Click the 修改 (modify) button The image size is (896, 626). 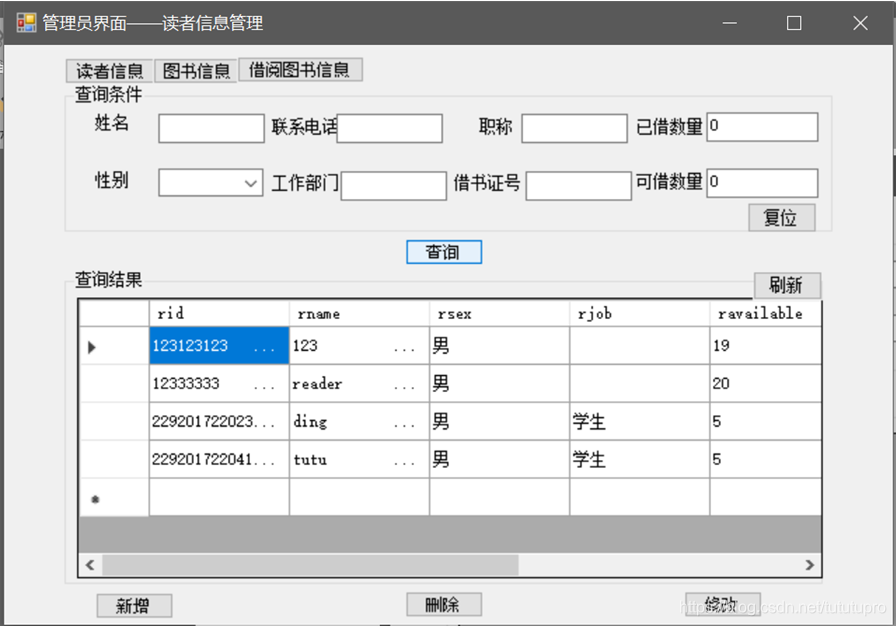(722, 605)
